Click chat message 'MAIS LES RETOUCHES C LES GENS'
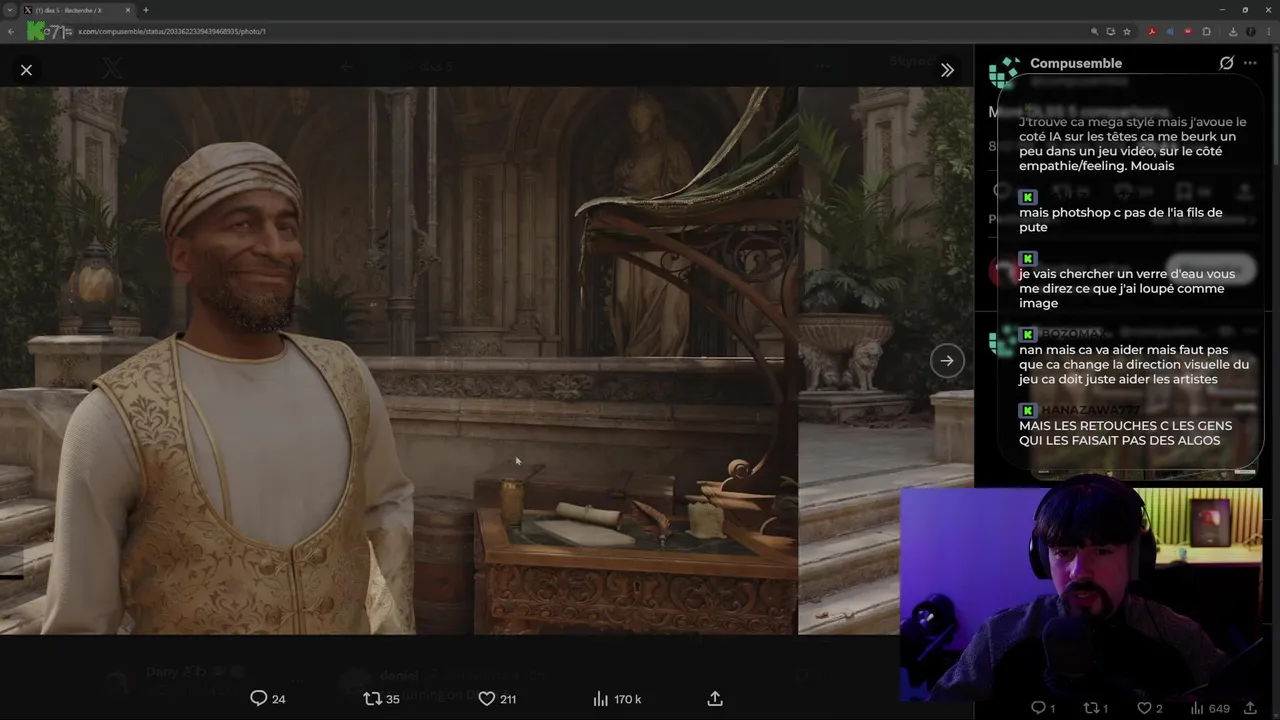 coord(1125,433)
